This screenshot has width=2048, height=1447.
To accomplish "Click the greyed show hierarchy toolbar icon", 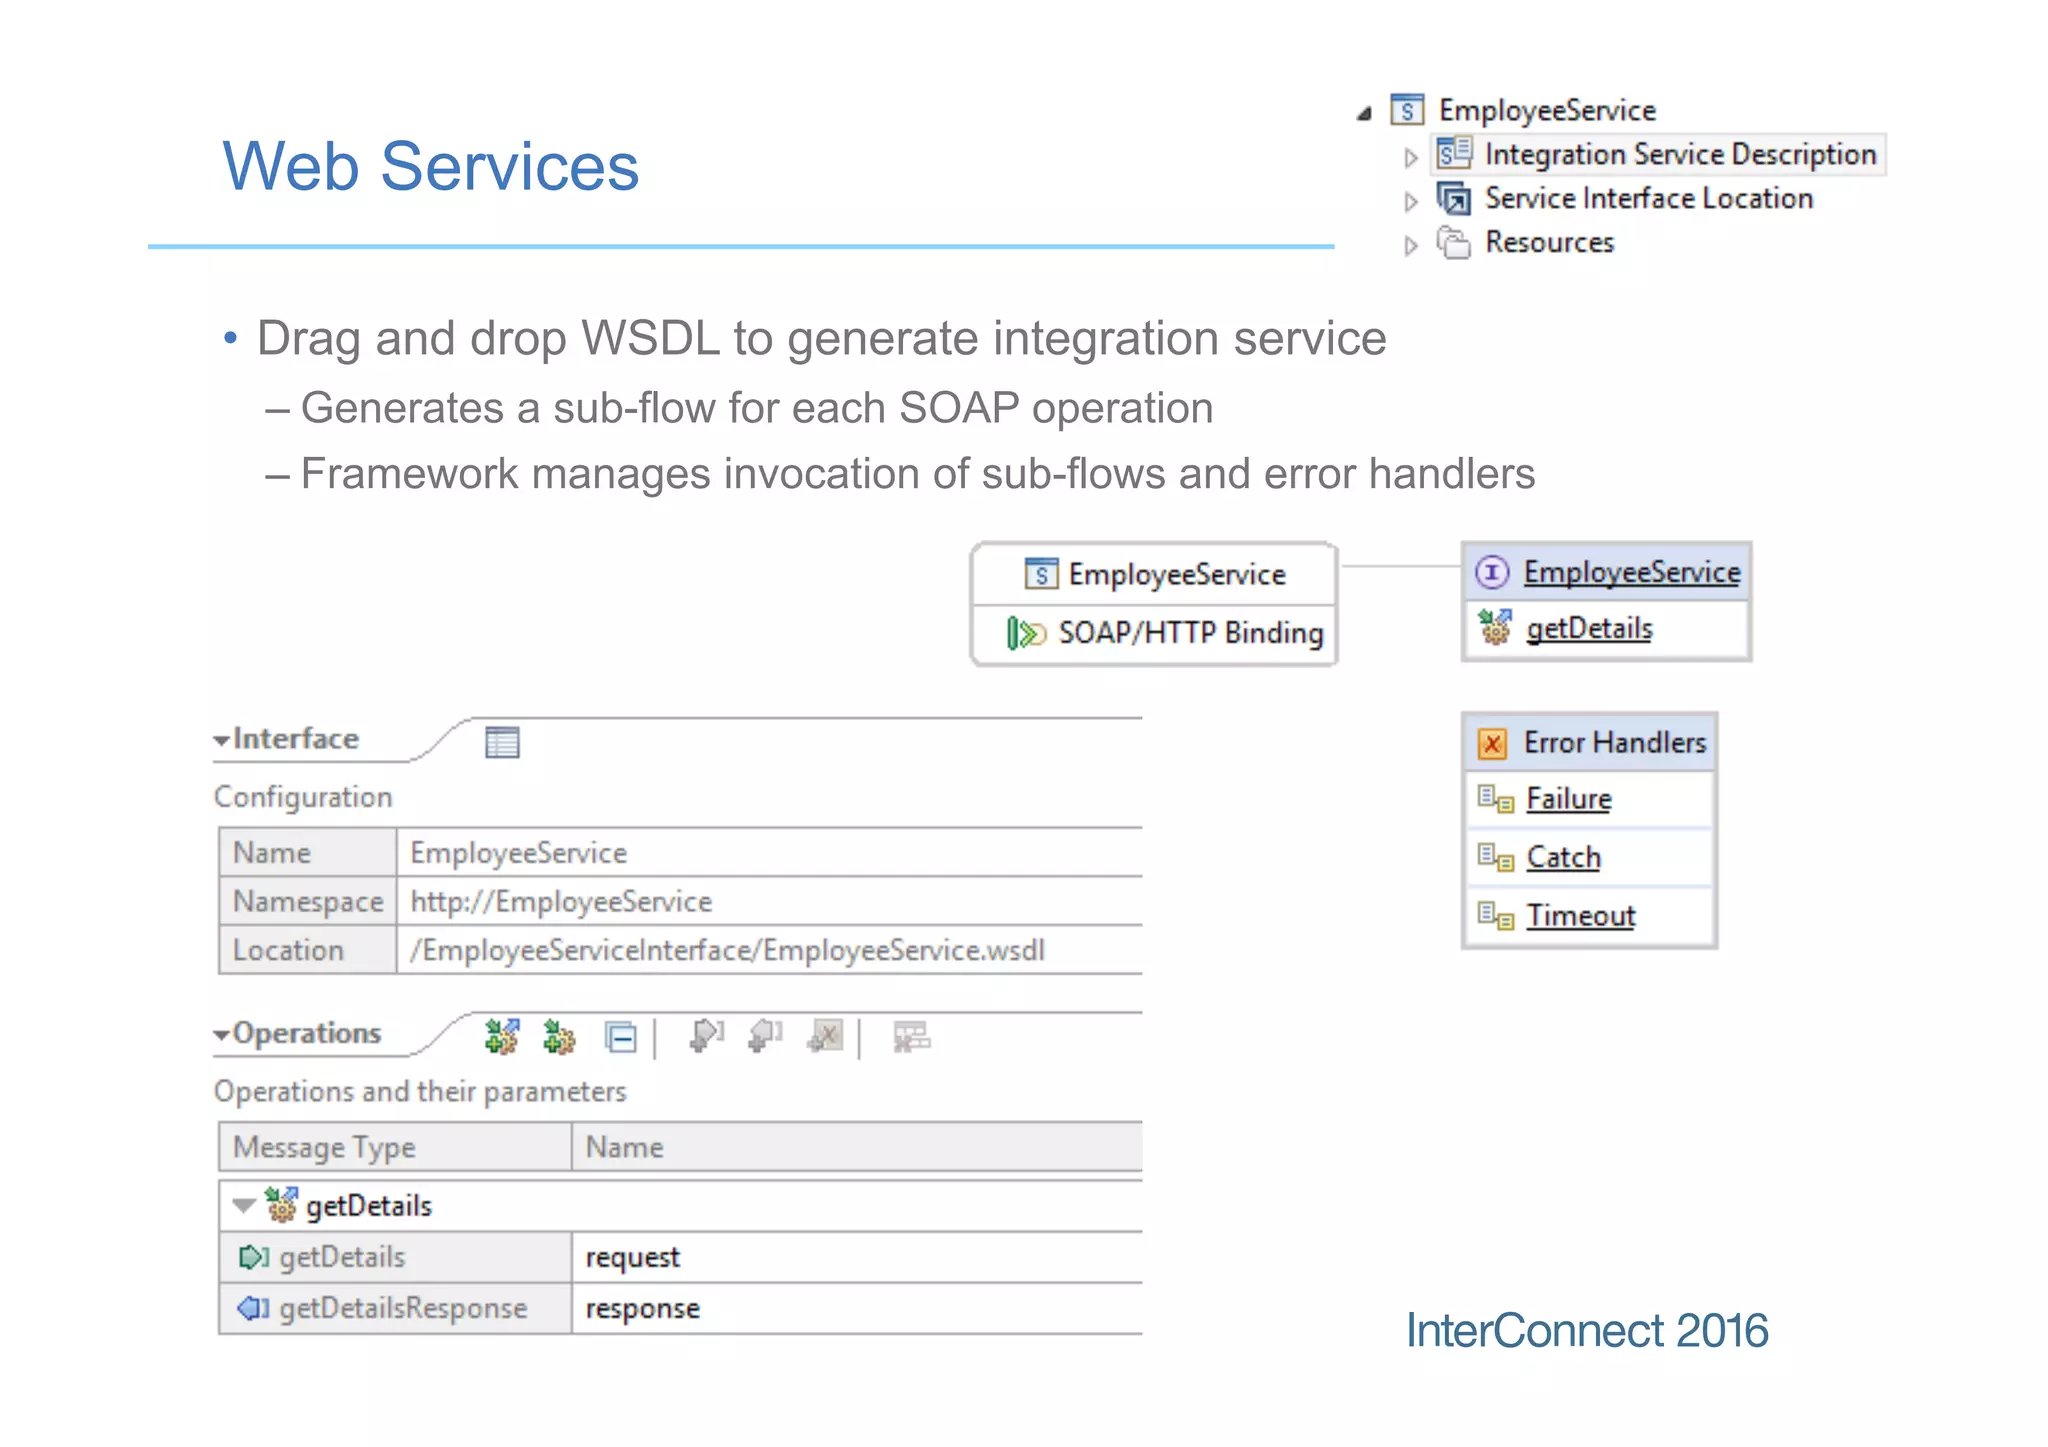I will click(x=911, y=1037).
